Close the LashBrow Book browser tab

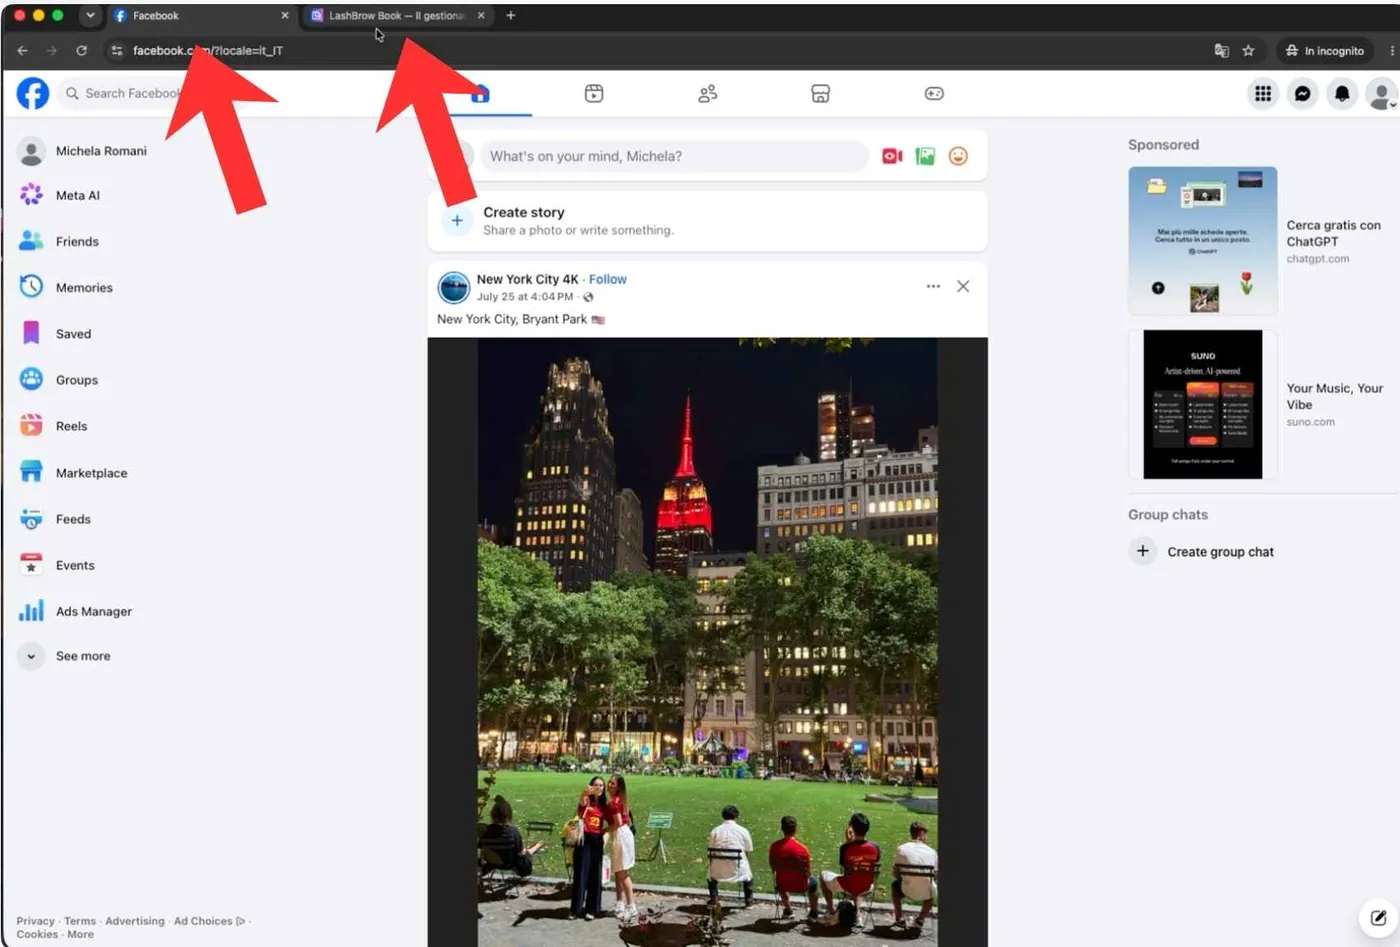click(x=481, y=16)
